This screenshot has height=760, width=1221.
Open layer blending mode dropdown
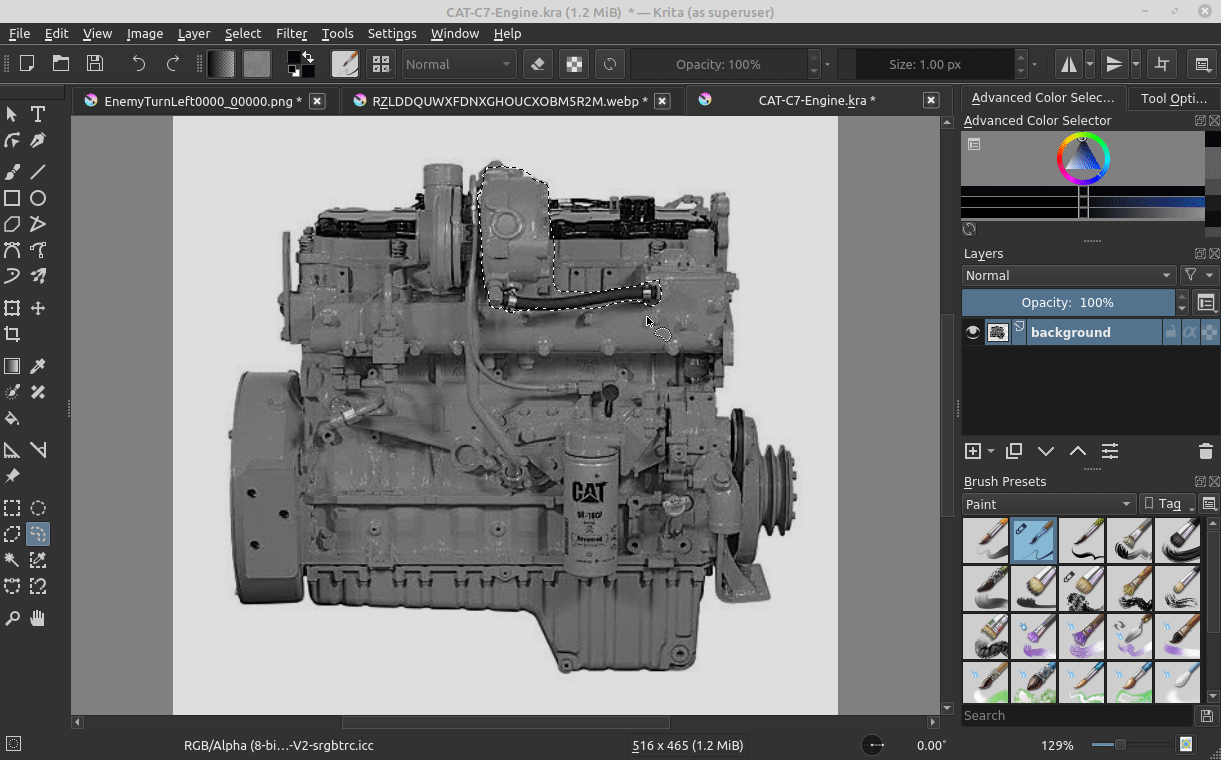point(1068,275)
